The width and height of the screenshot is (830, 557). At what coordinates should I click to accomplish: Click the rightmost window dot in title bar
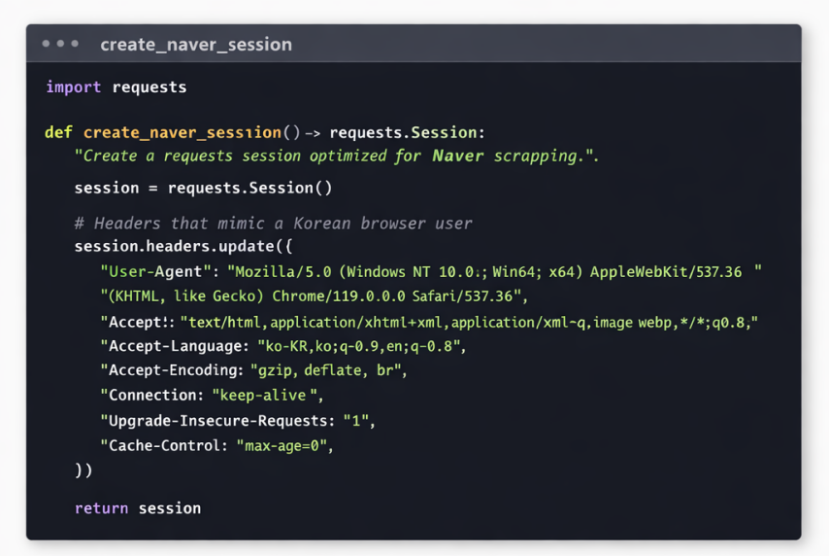pos(74,45)
